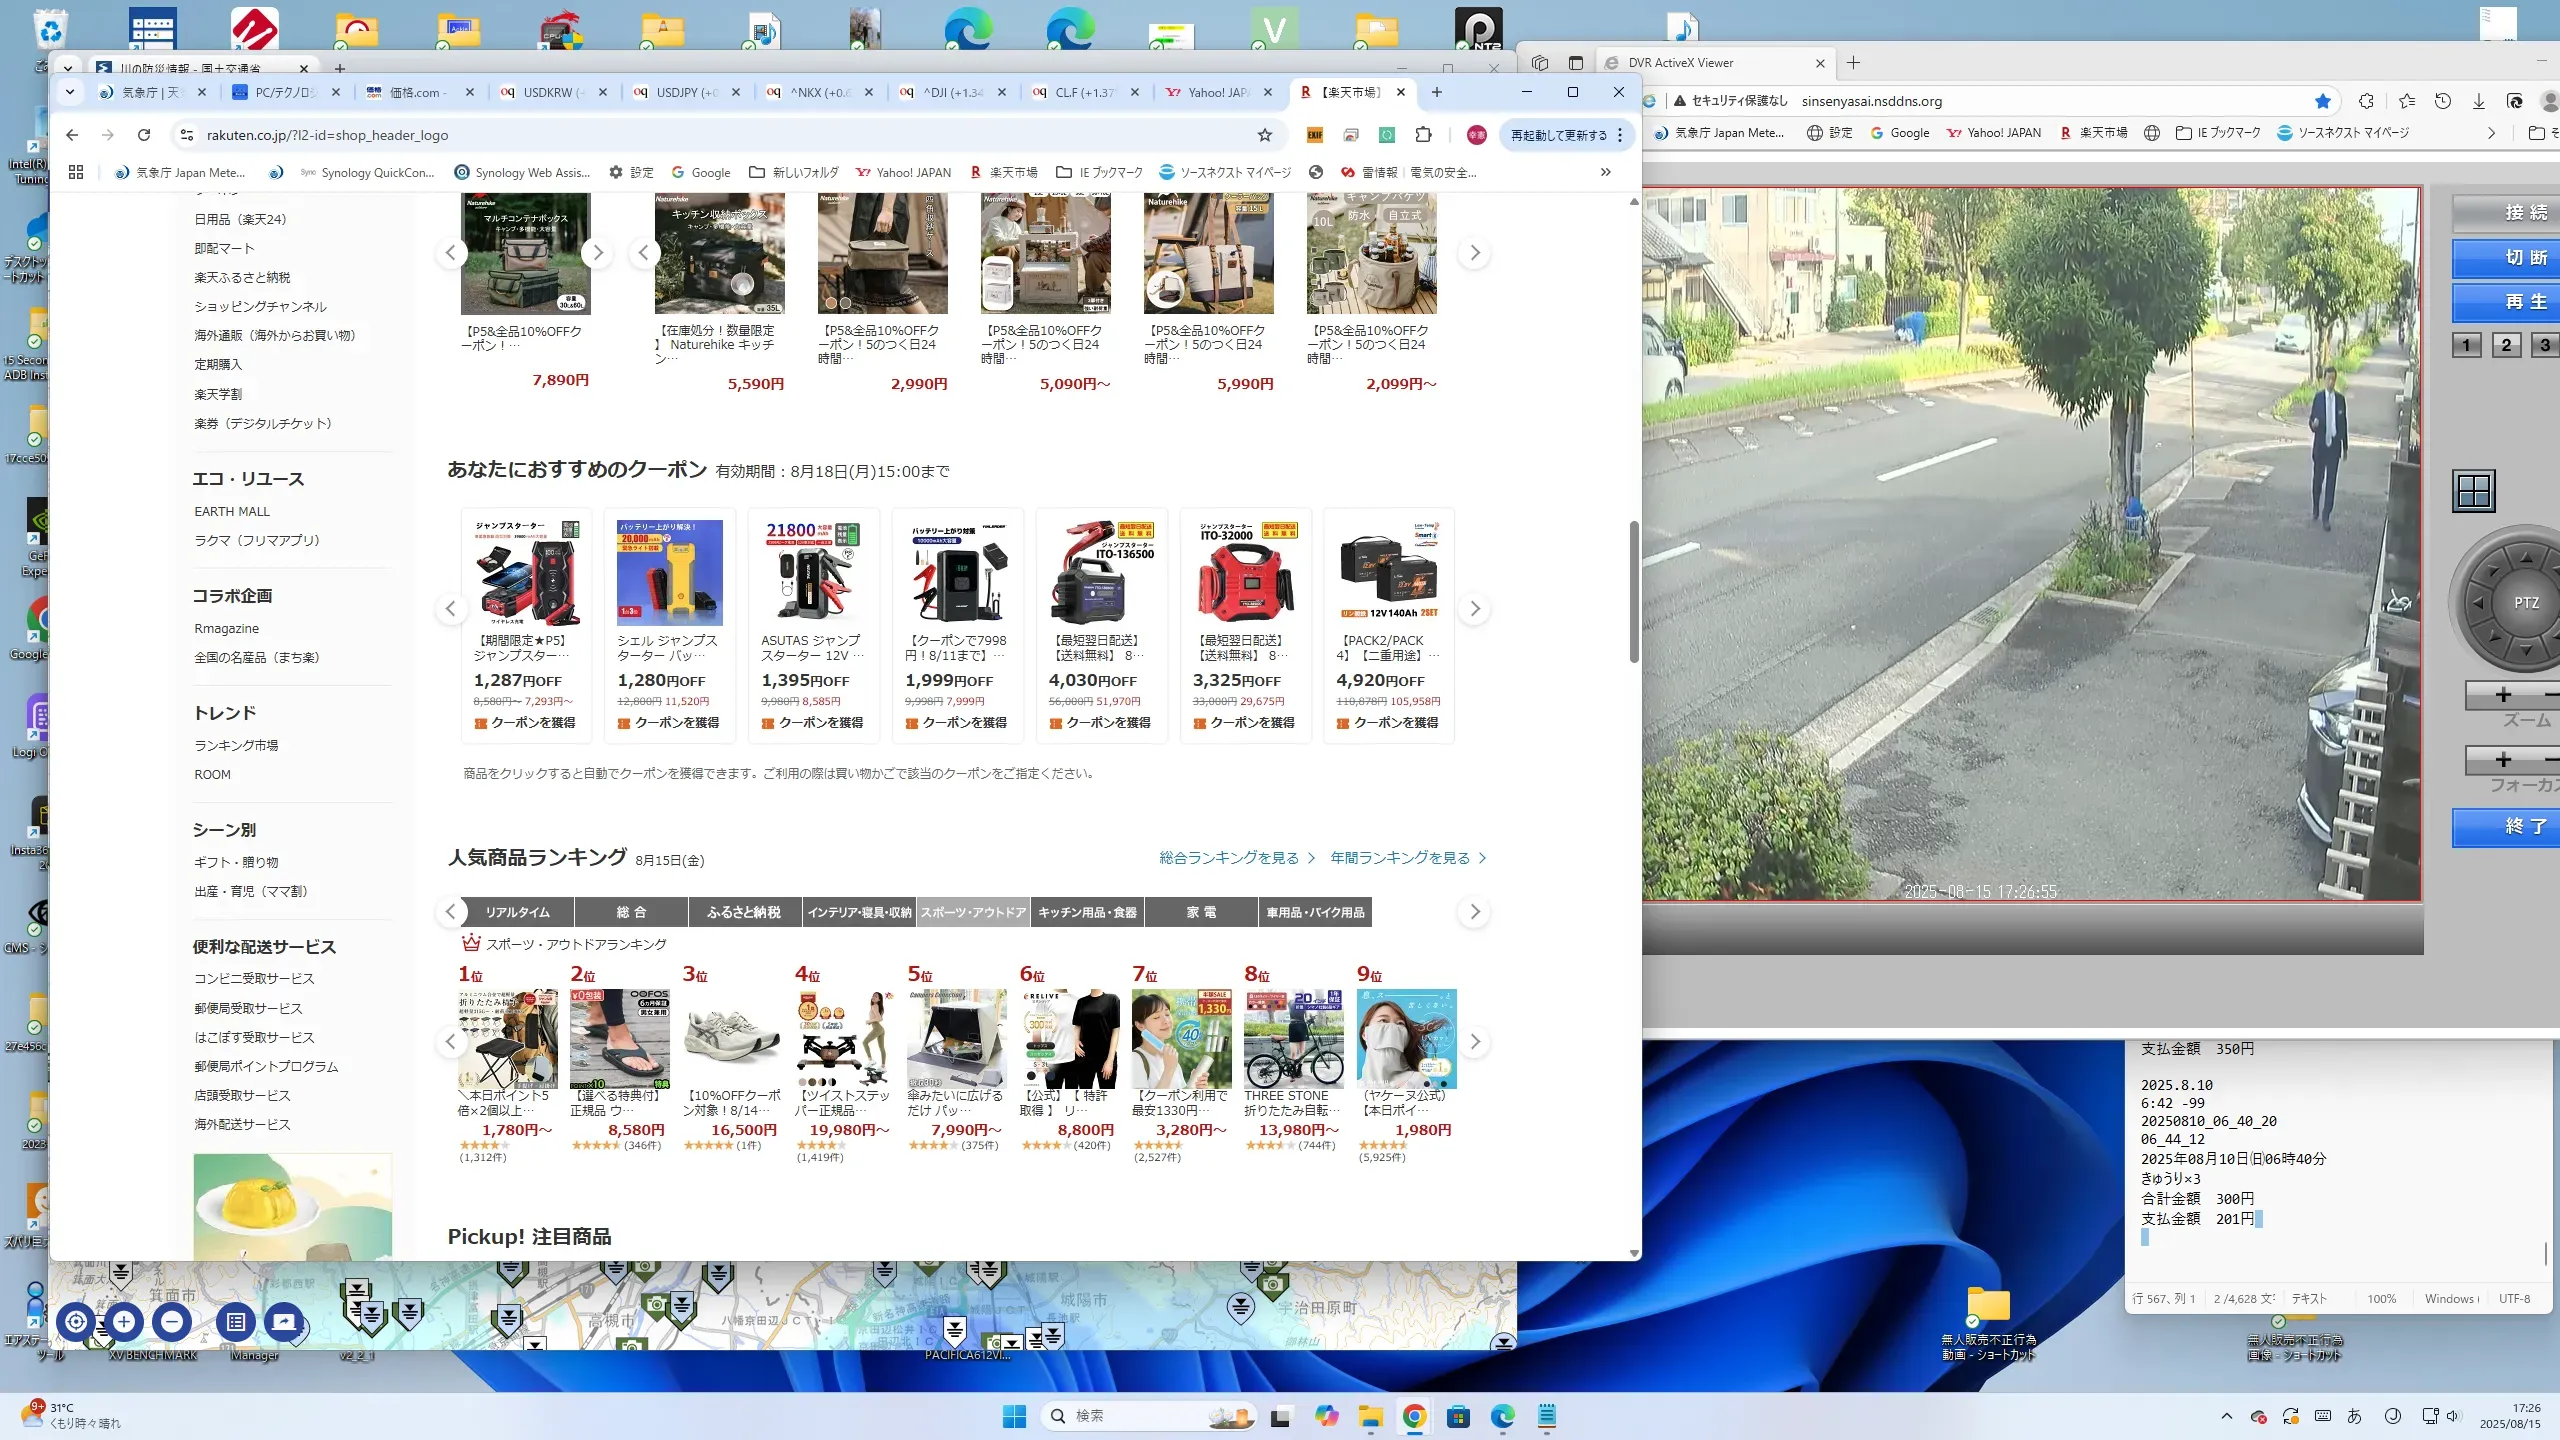Select the 家電 ranking tab
Viewport: 2560px width, 1440px height.
pos(1201,912)
